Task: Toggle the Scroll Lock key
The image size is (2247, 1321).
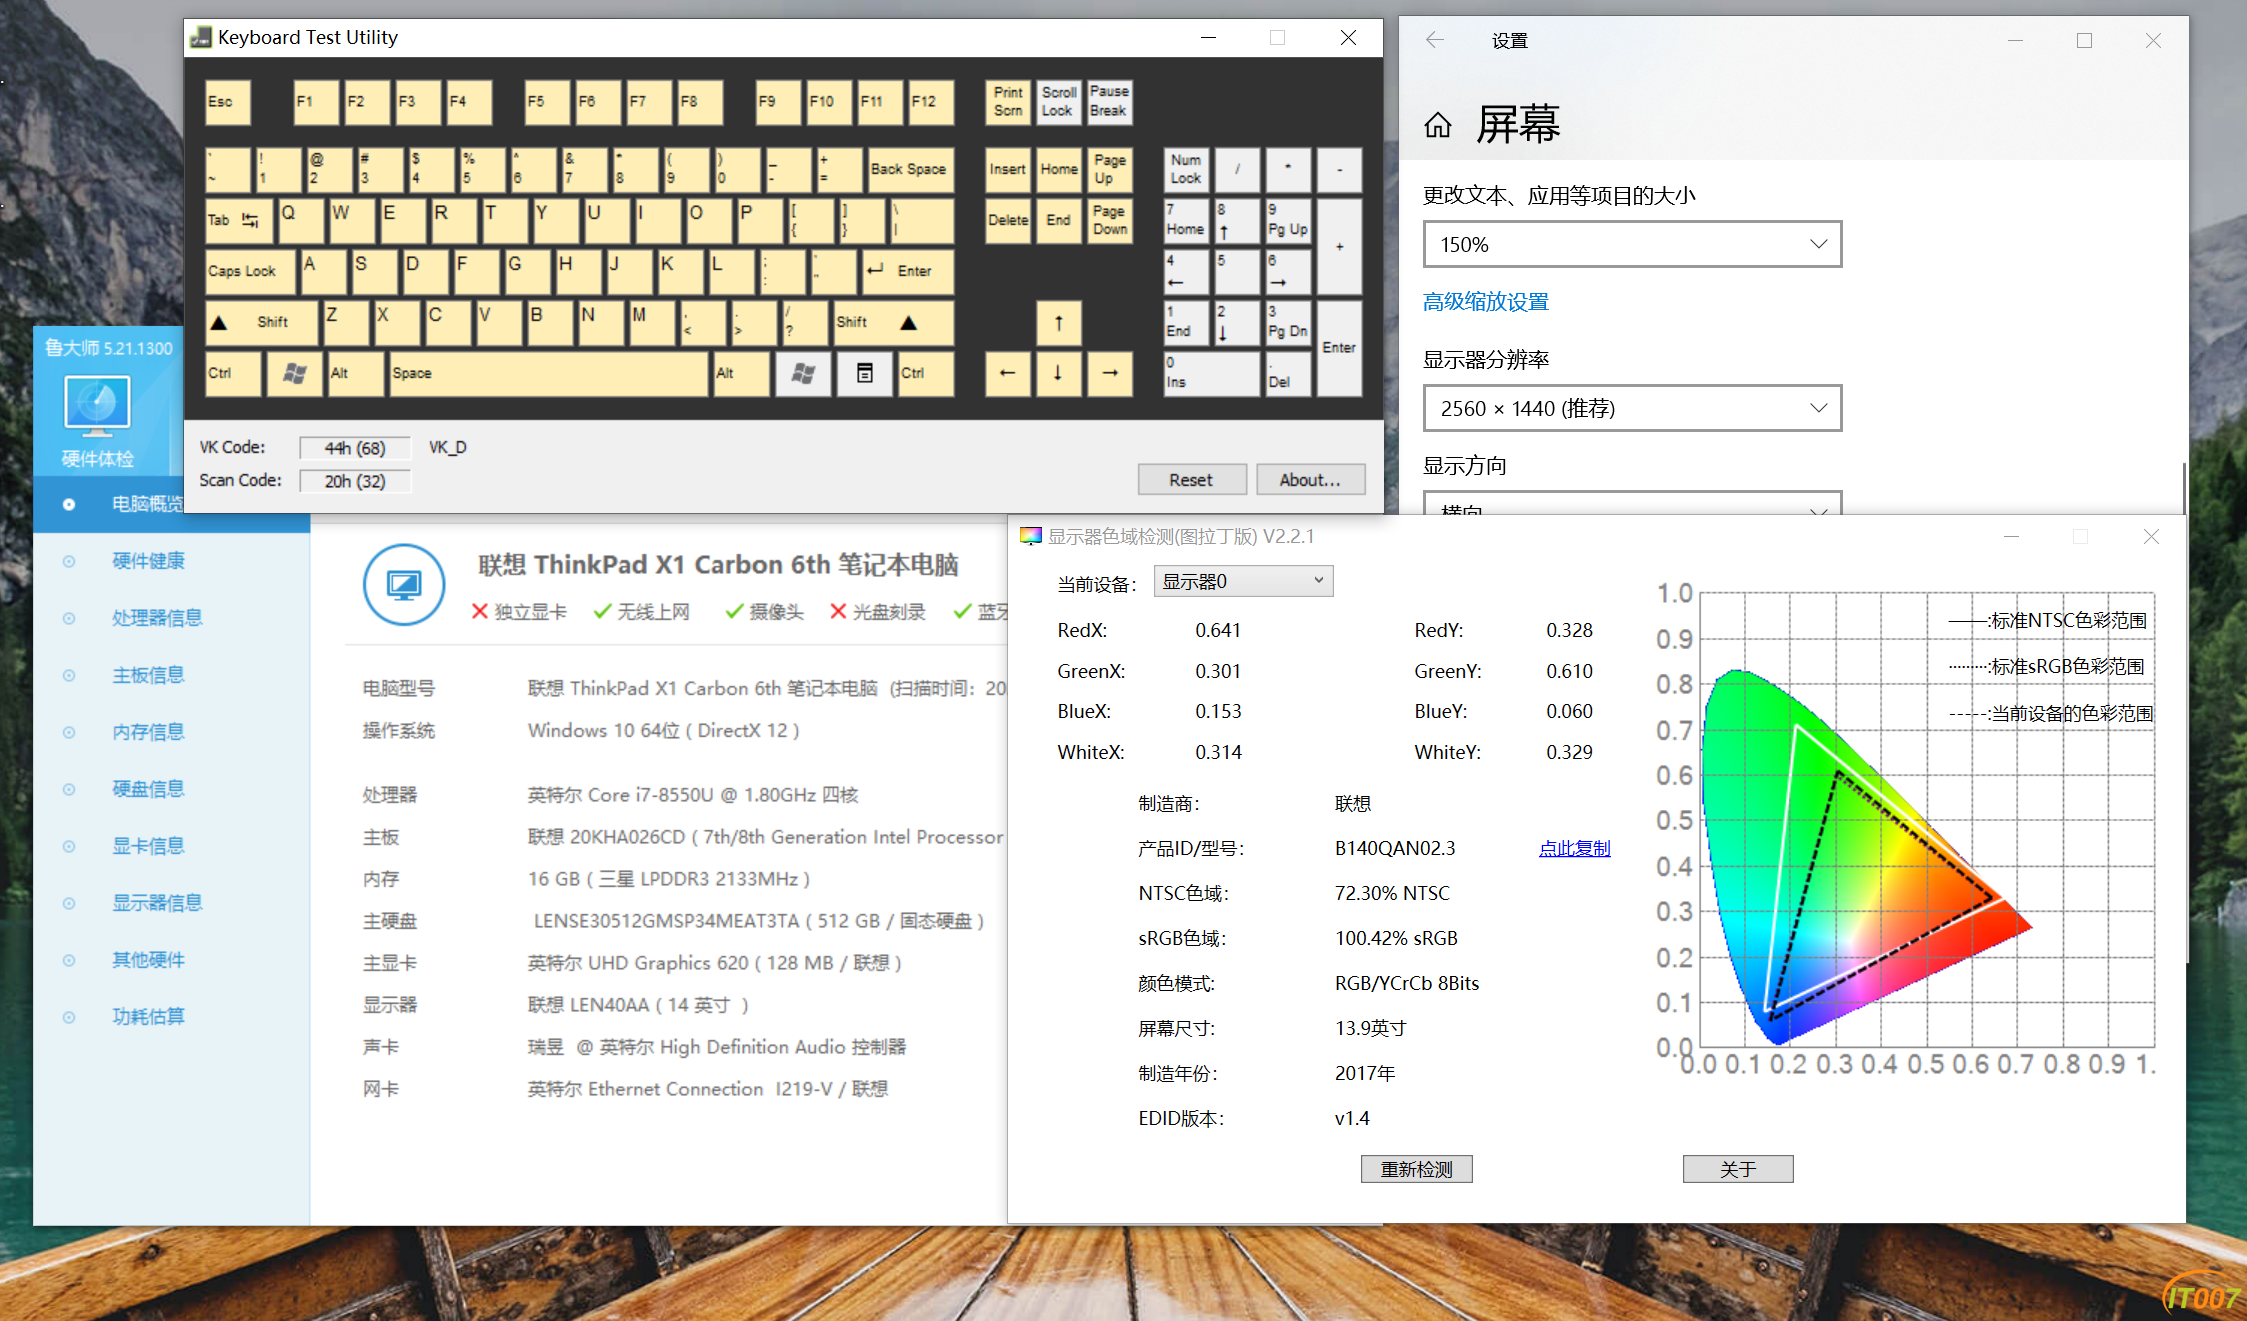Action: [1058, 102]
